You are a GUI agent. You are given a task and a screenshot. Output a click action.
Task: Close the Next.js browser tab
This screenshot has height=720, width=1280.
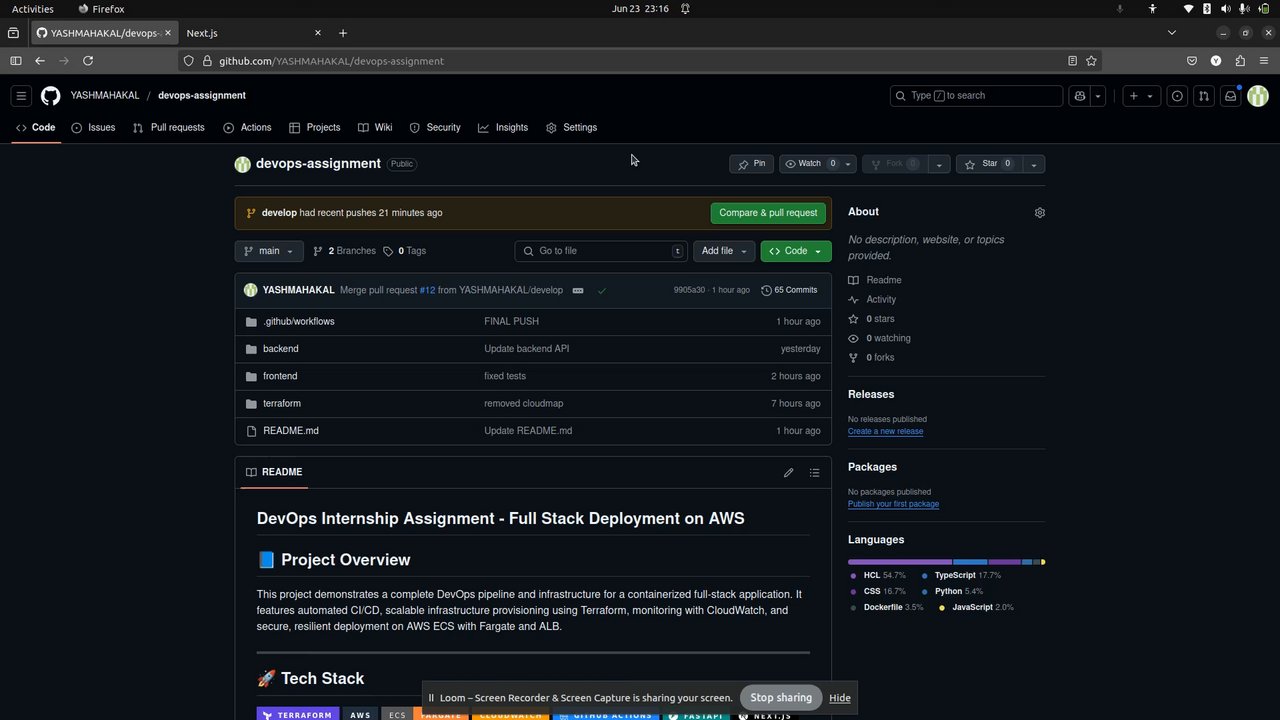[x=318, y=33]
